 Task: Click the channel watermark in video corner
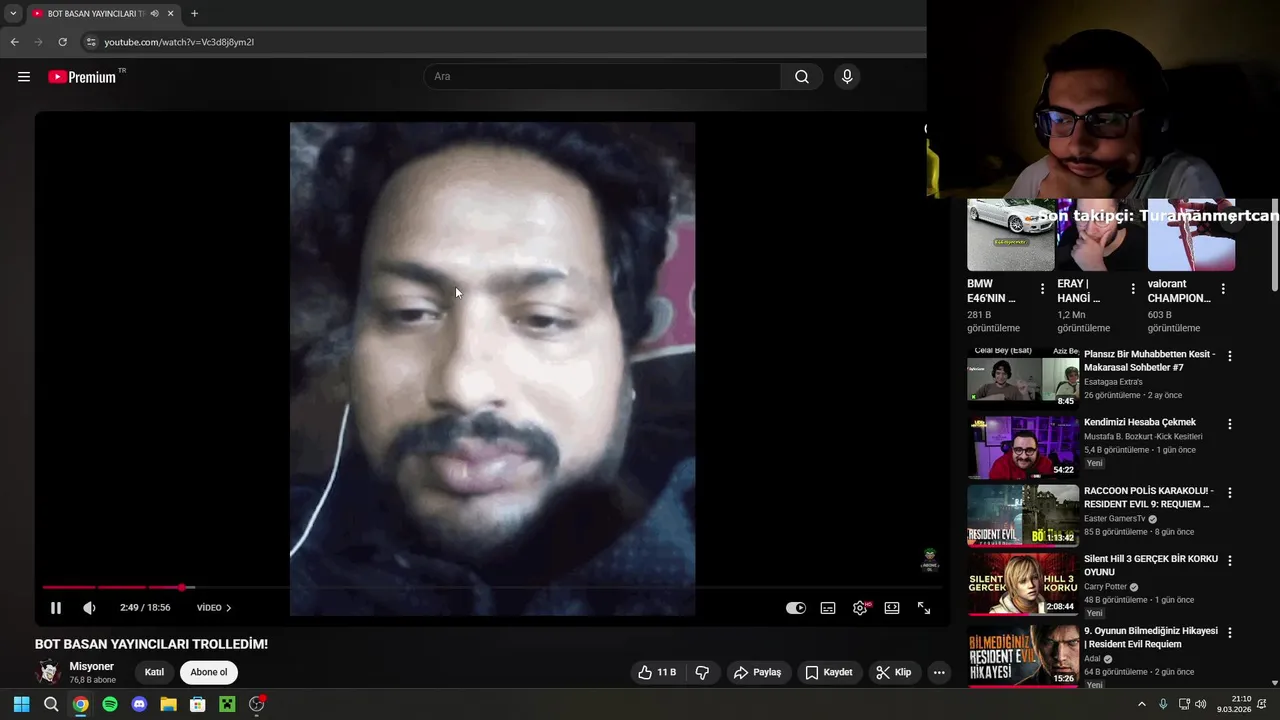(930, 560)
